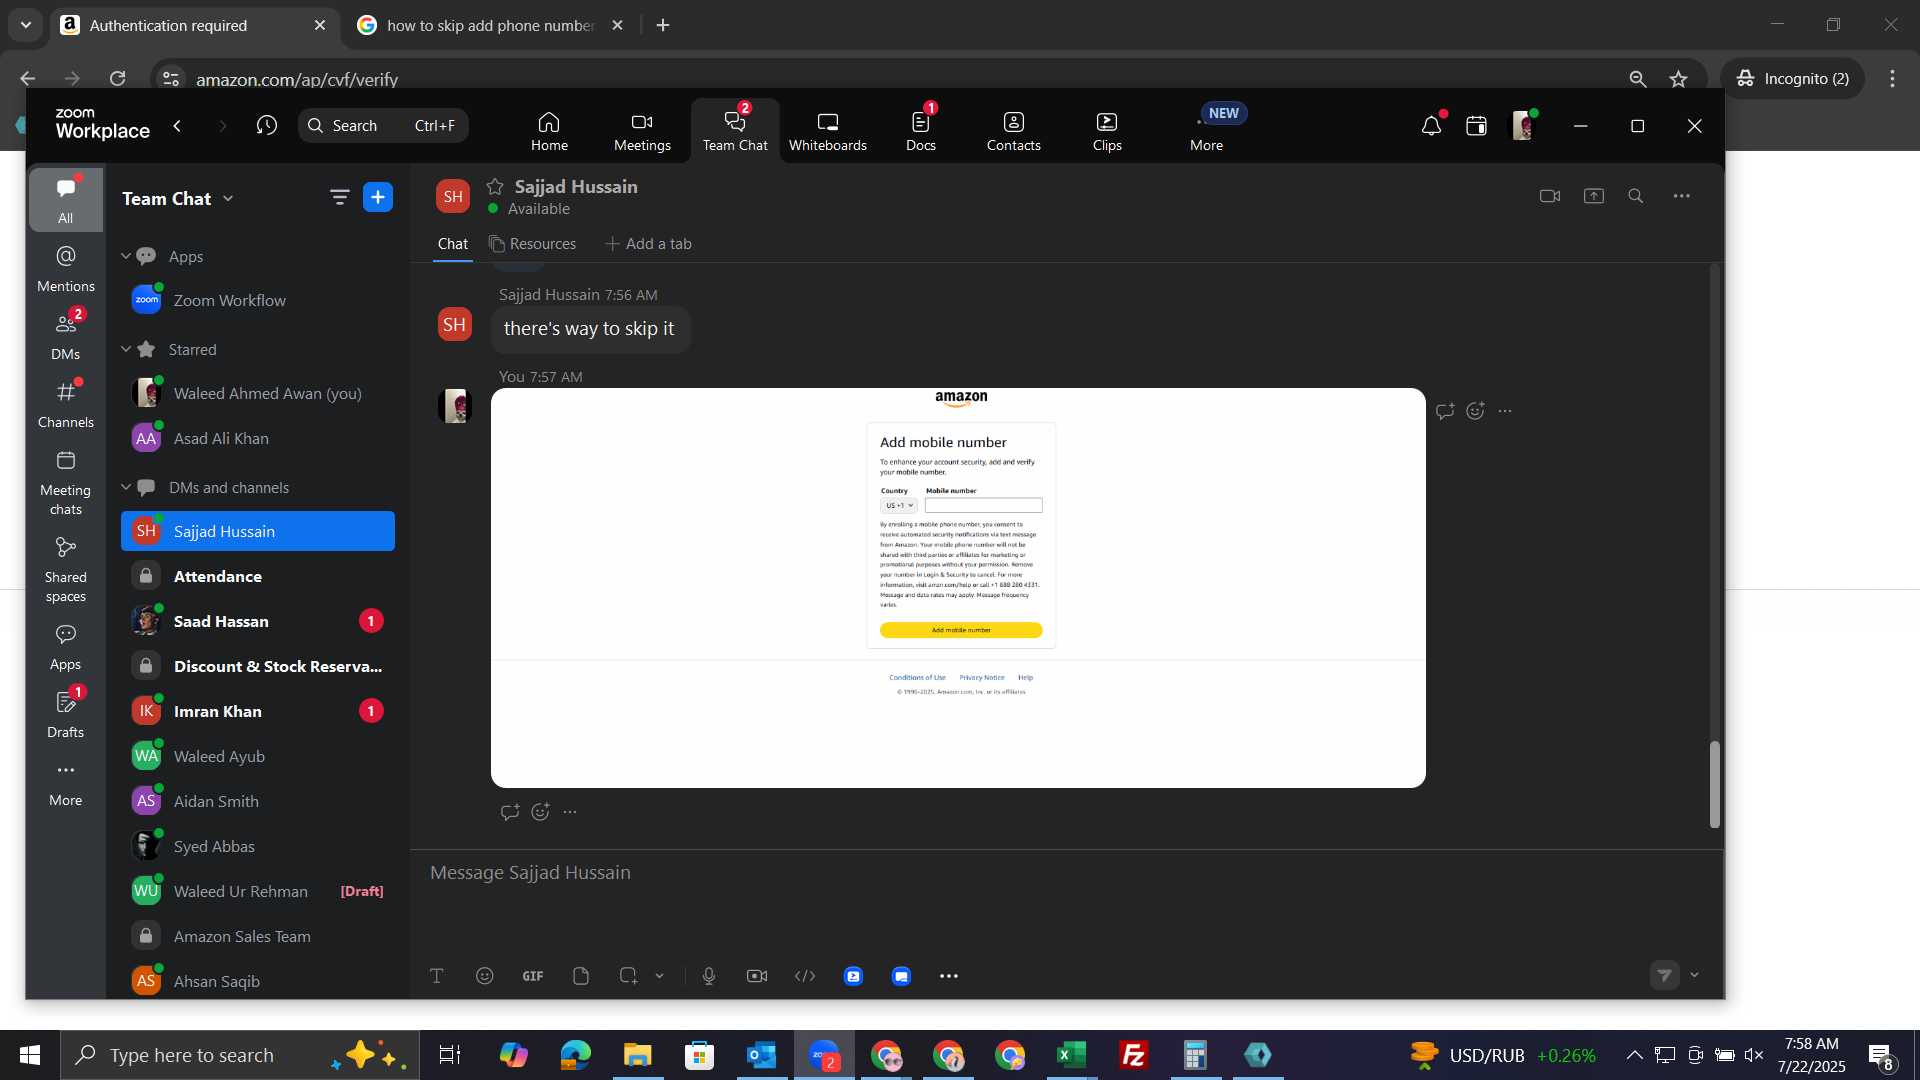This screenshot has height=1080, width=1920.
Task: Switch to the Resources tab
Action: (532, 244)
